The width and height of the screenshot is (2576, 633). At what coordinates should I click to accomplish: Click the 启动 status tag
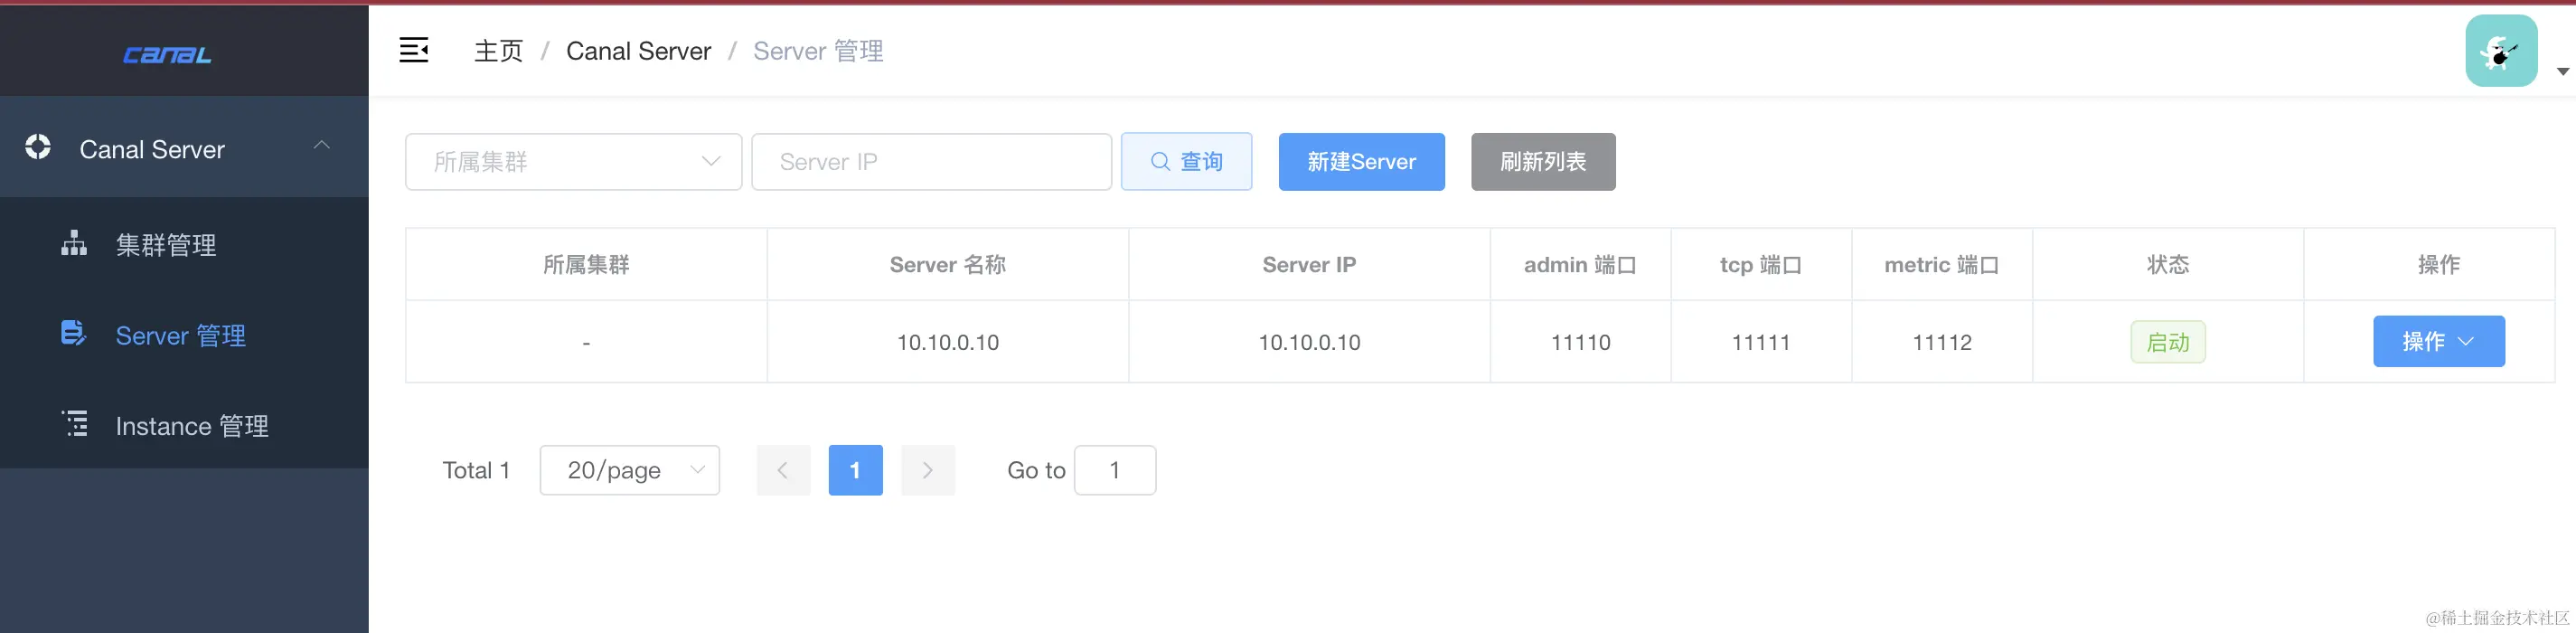pyautogui.click(x=2168, y=342)
